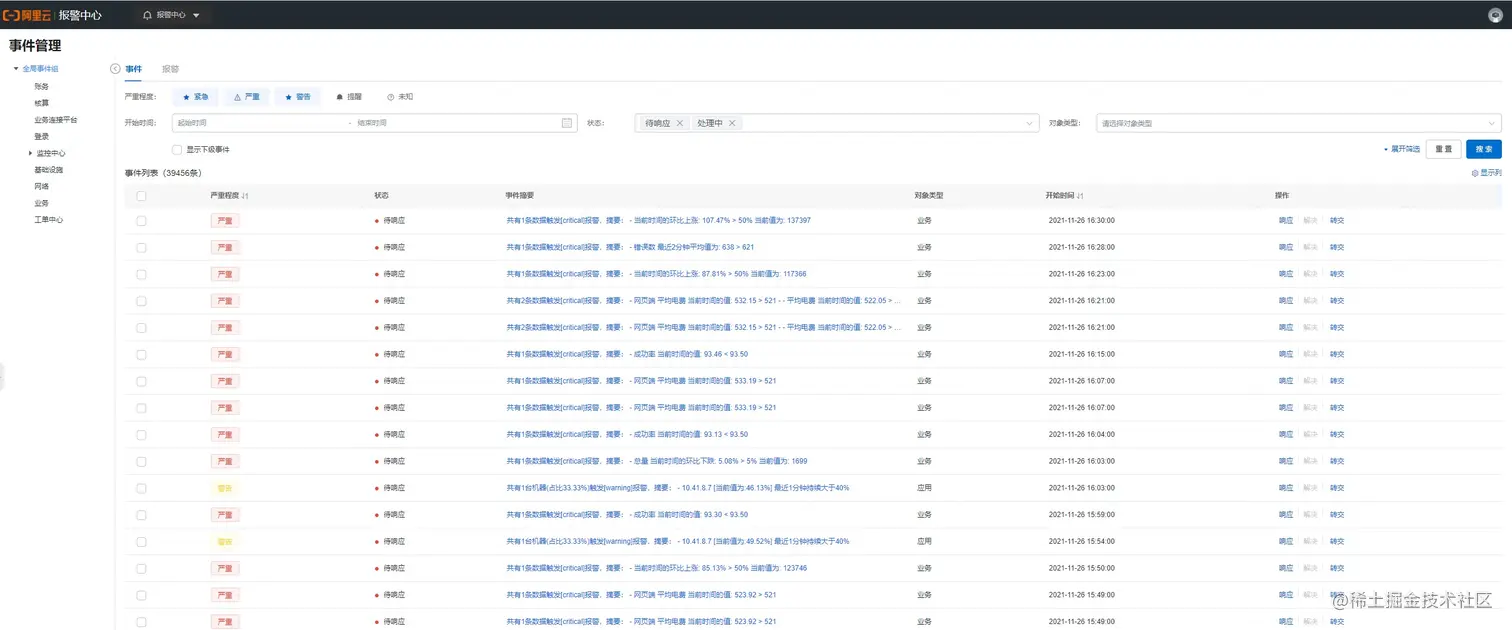The width and height of the screenshot is (1512, 630).
Task: Click 响应 for the 16:30:00 event
Action: tap(1285, 220)
